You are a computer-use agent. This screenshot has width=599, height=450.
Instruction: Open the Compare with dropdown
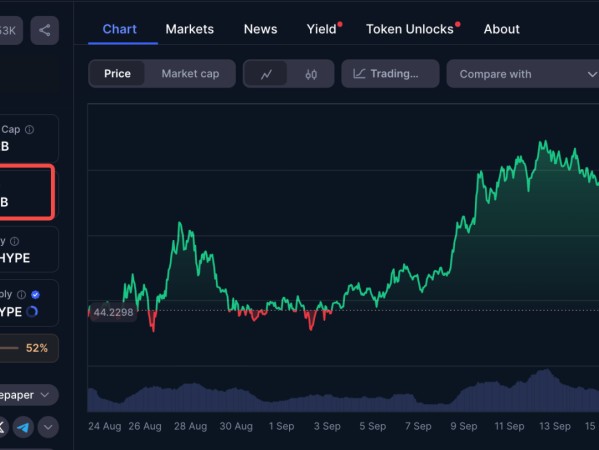tap(523, 74)
